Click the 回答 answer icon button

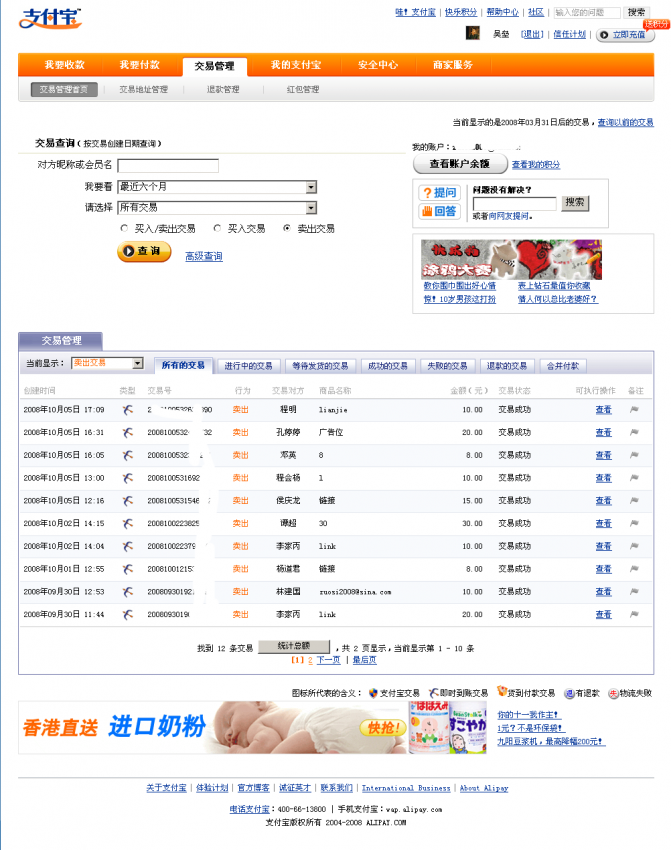(x=439, y=211)
